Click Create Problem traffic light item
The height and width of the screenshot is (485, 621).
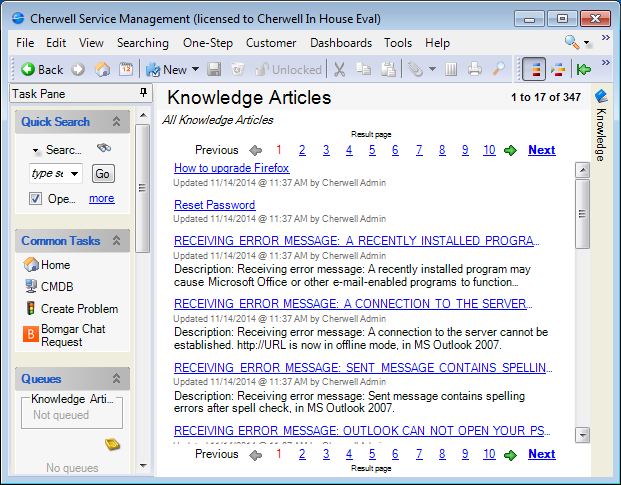click(79, 308)
